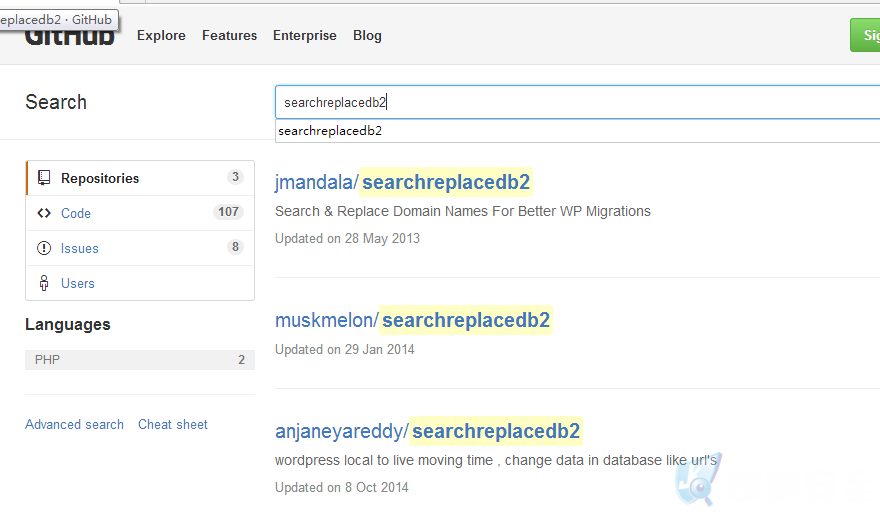The height and width of the screenshot is (517, 880).
Task: Open the Features navigation link
Action: 230,35
